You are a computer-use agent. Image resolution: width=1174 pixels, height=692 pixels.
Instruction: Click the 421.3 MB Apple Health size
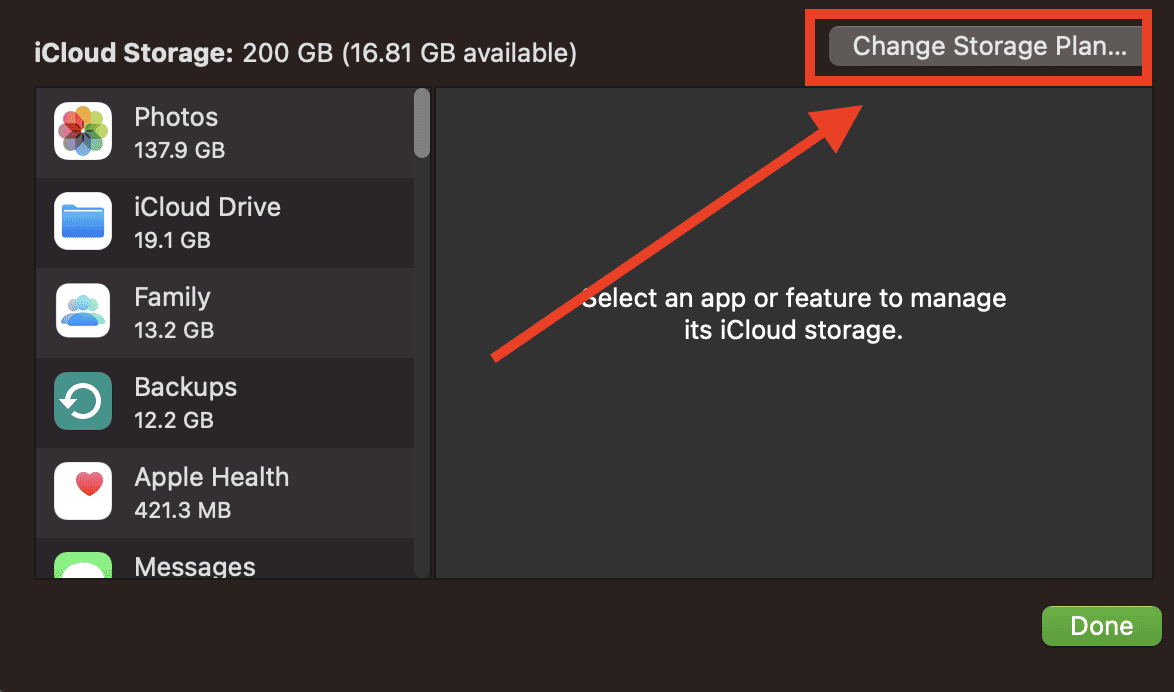[182, 510]
